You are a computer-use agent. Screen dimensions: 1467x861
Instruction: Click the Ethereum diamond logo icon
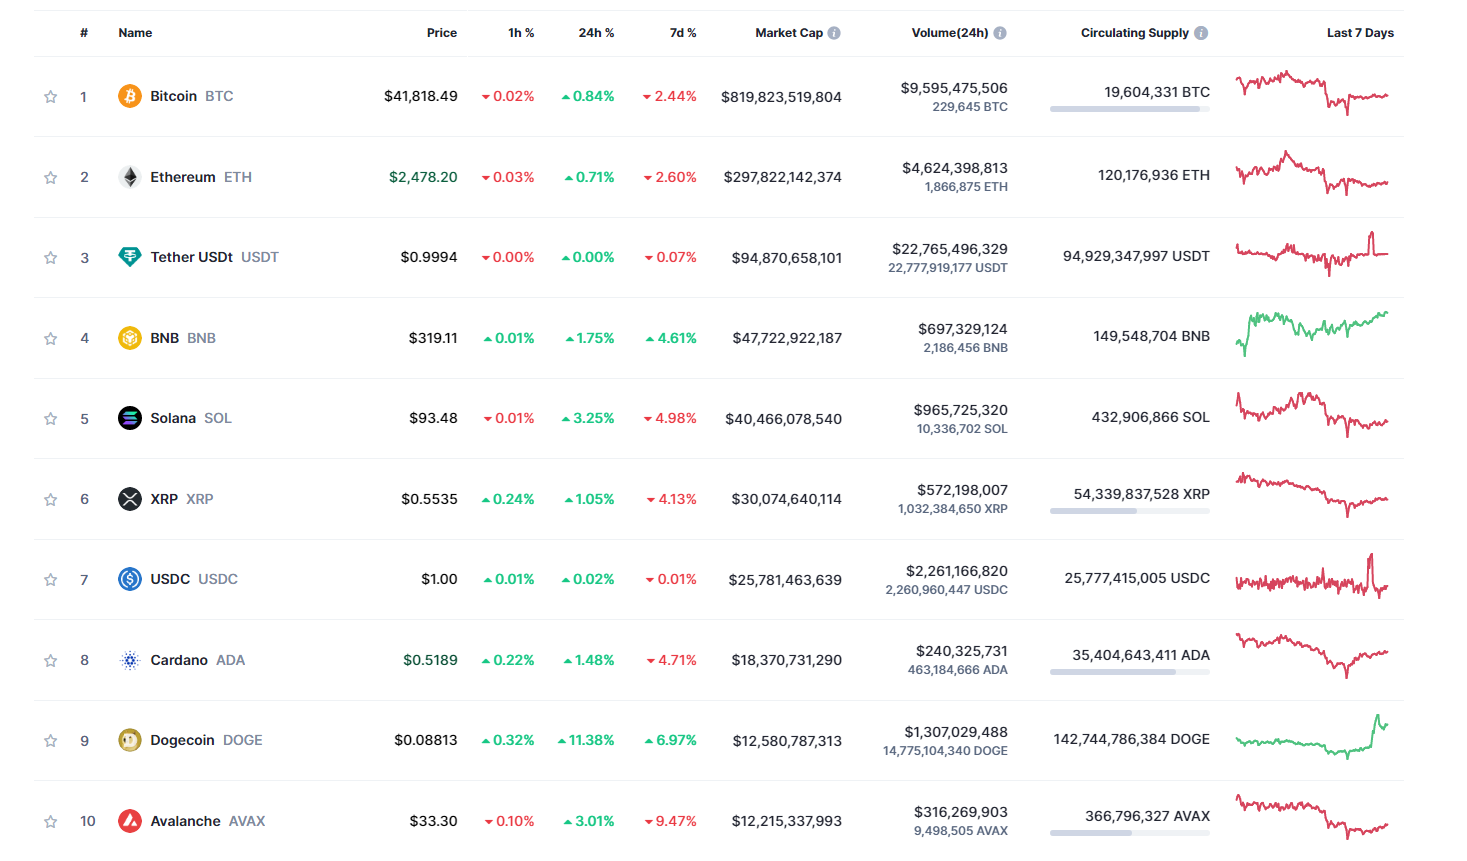(130, 177)
